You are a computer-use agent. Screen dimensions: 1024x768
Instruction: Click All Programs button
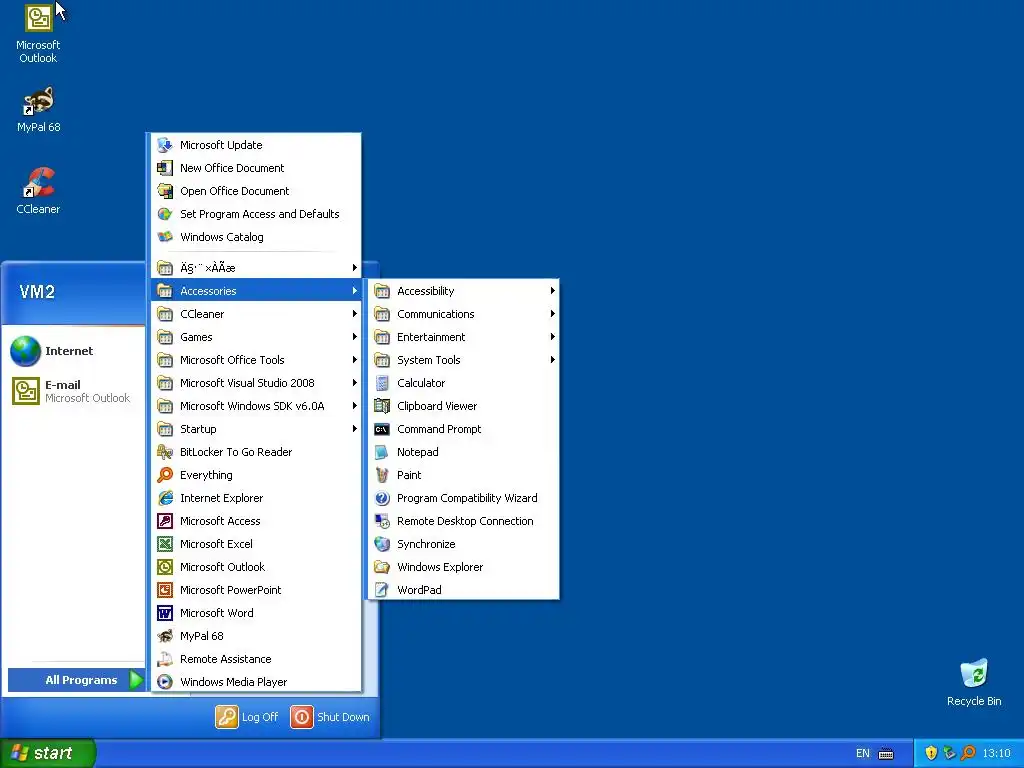[x=76, y=680]
